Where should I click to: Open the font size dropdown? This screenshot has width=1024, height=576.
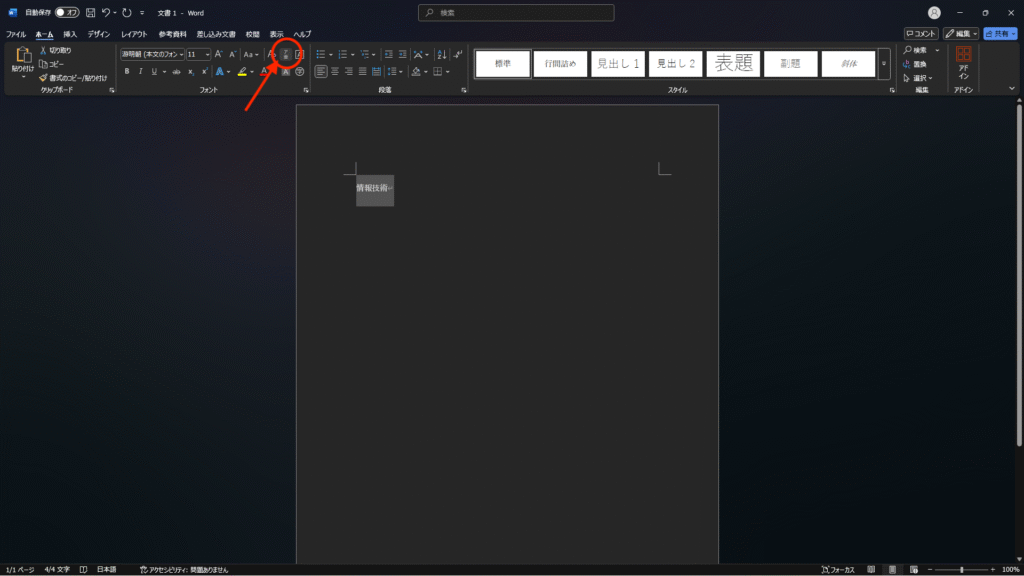pyautogui.click(x=207, y=54)
